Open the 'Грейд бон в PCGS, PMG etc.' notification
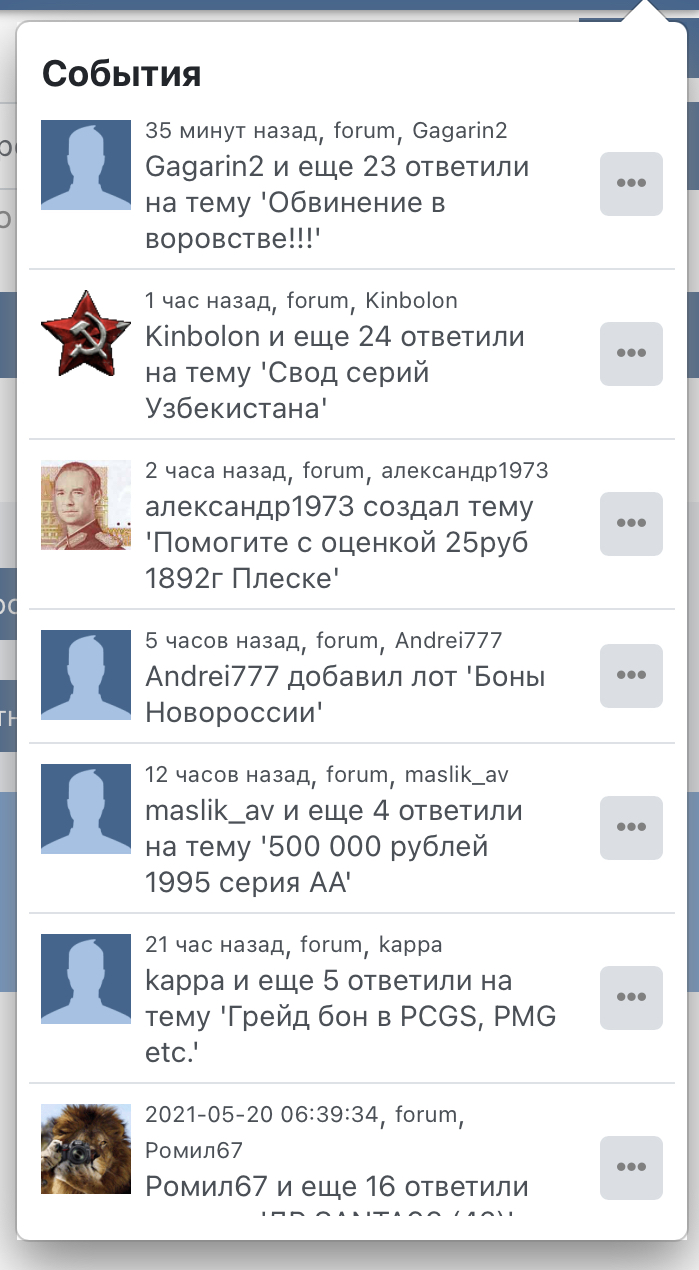The image size is (699, 1270). click(351, 1017)
